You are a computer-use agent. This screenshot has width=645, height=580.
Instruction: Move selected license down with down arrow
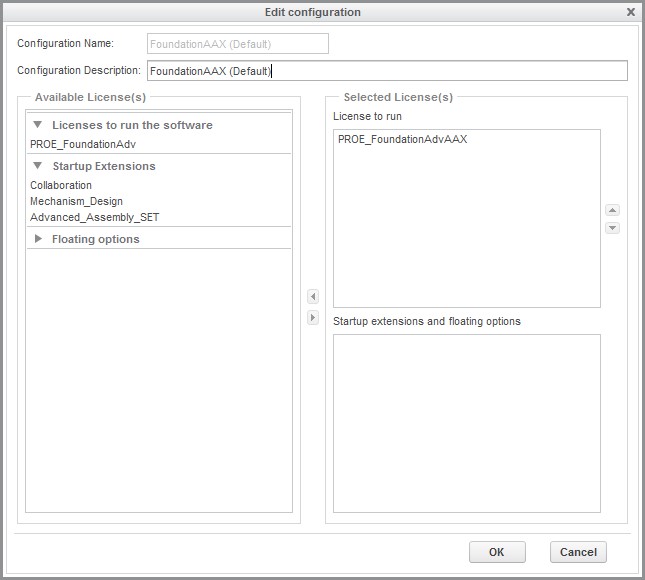pyautogui.click(x=612, y=227)
